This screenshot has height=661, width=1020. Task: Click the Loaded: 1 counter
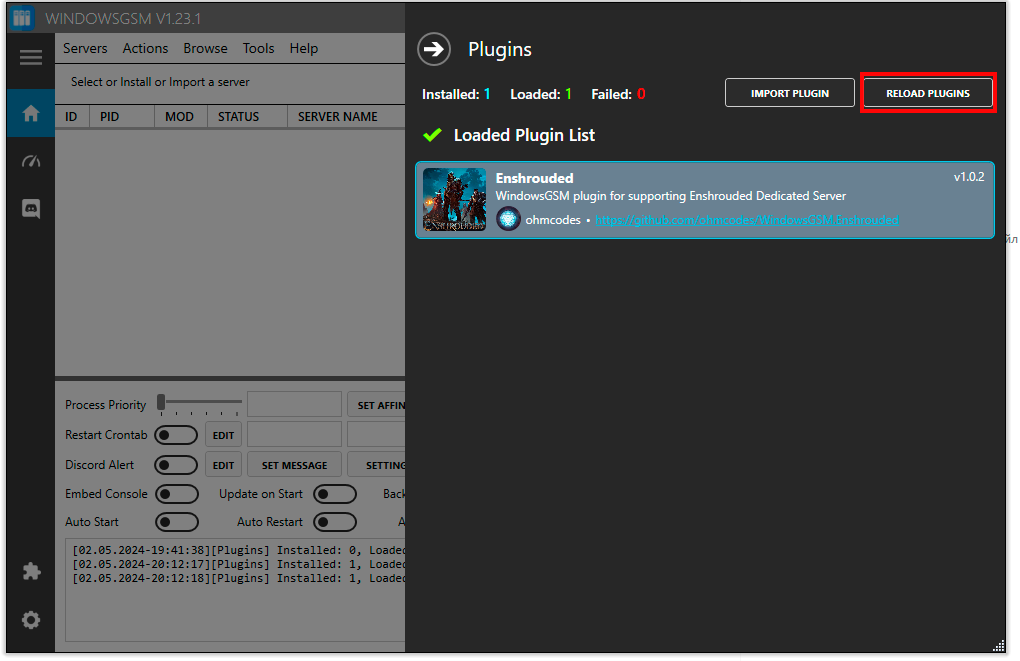point(541,94)
